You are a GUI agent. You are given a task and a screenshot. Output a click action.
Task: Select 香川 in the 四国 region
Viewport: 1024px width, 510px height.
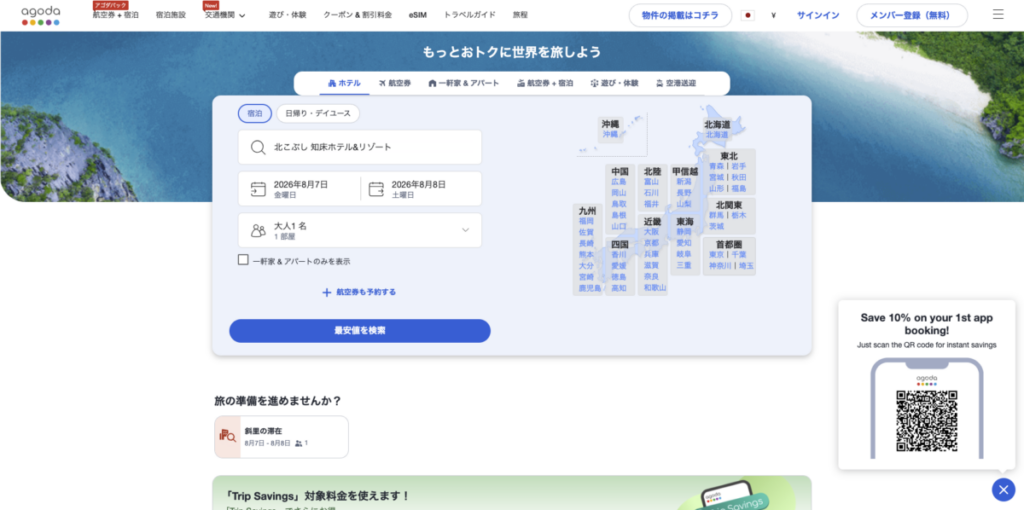click(x=619, y=255)
